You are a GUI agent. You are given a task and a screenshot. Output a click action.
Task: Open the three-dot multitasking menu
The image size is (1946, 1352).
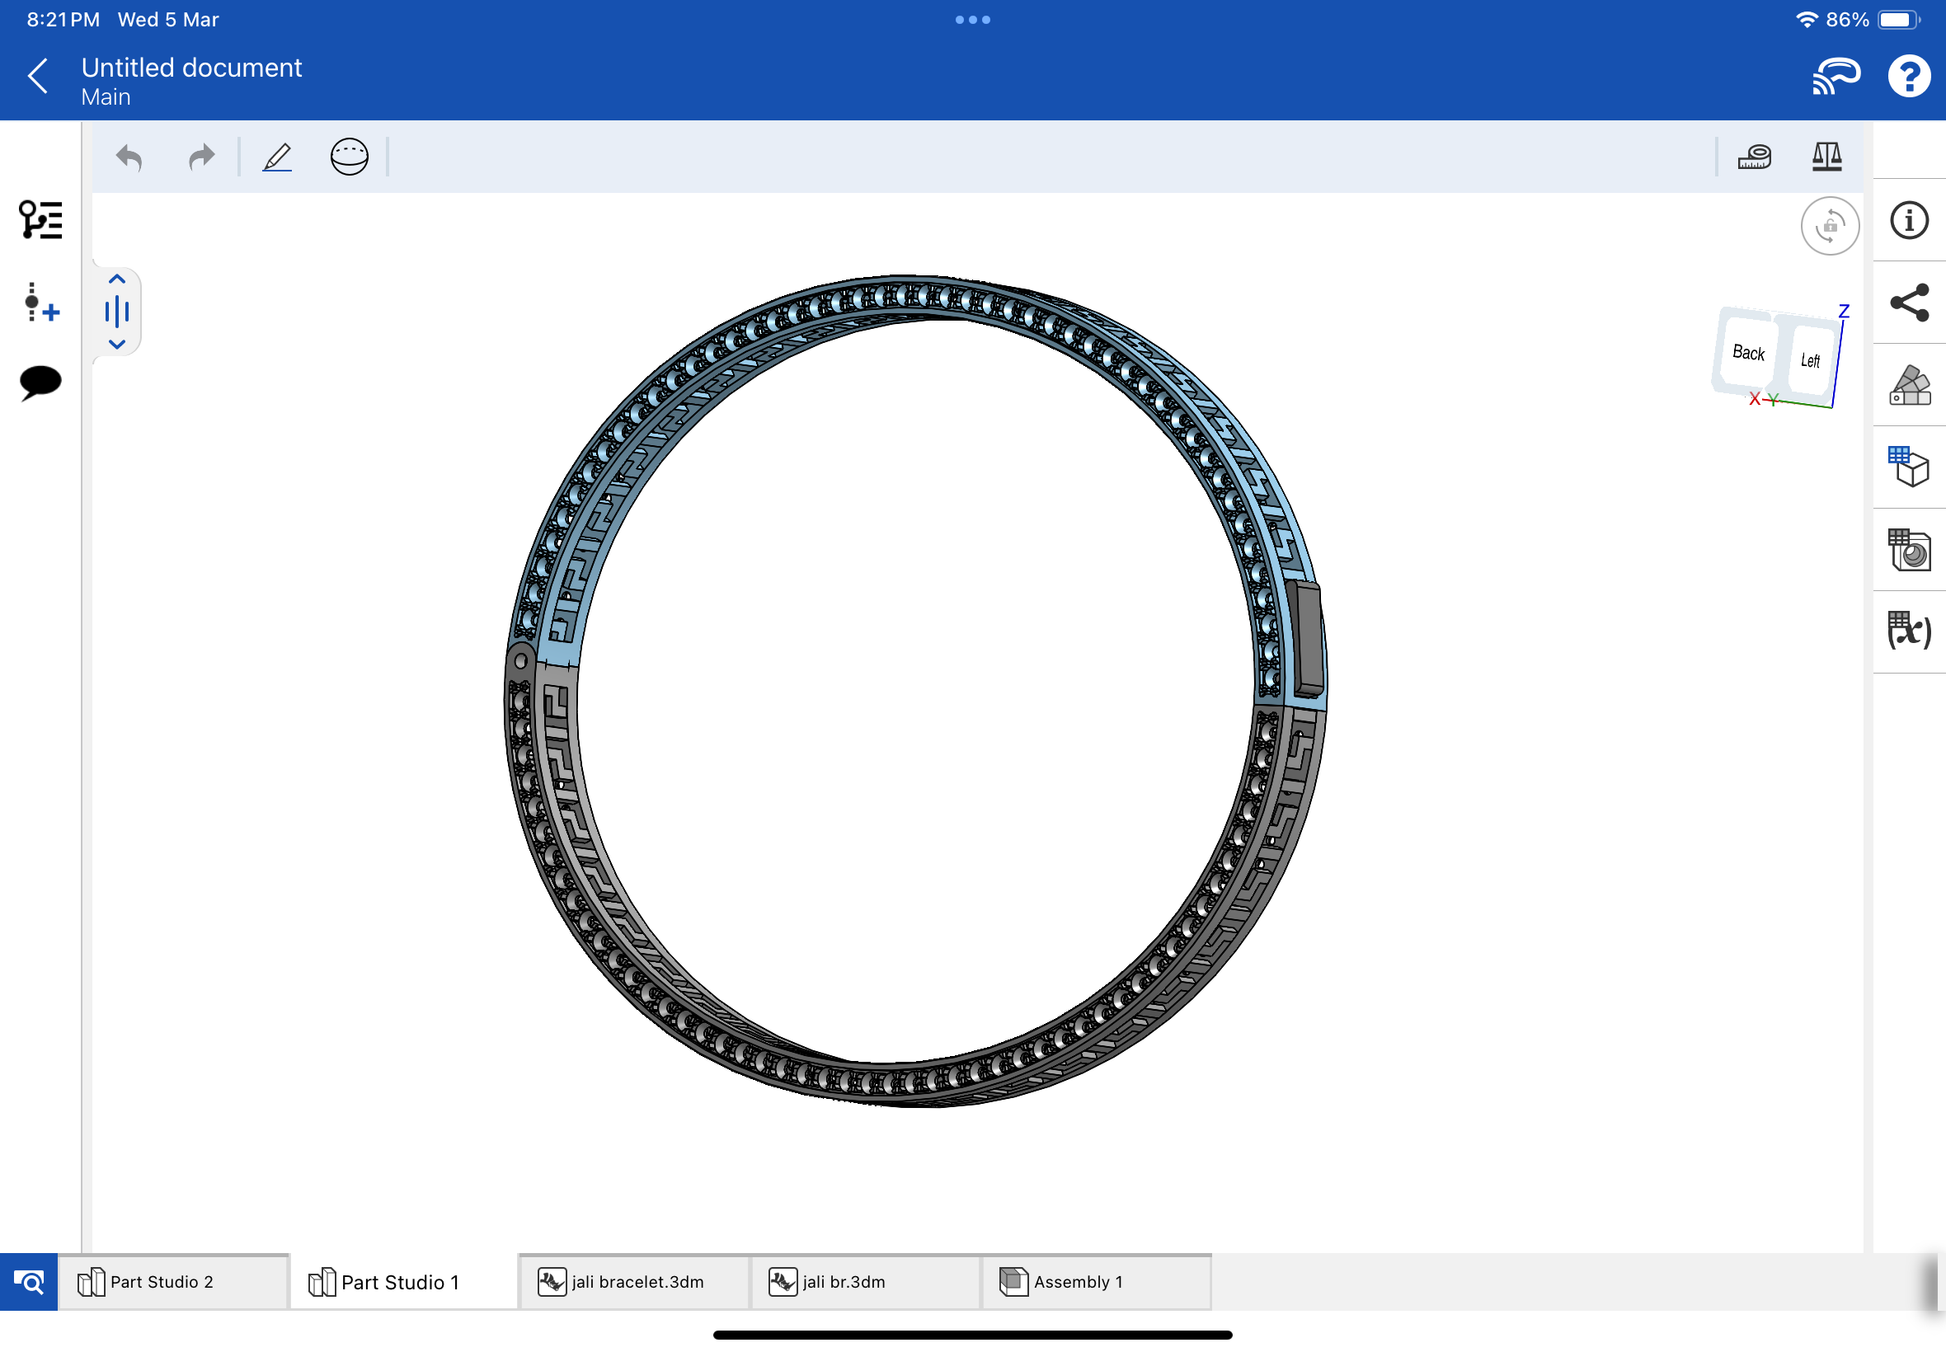972,20
